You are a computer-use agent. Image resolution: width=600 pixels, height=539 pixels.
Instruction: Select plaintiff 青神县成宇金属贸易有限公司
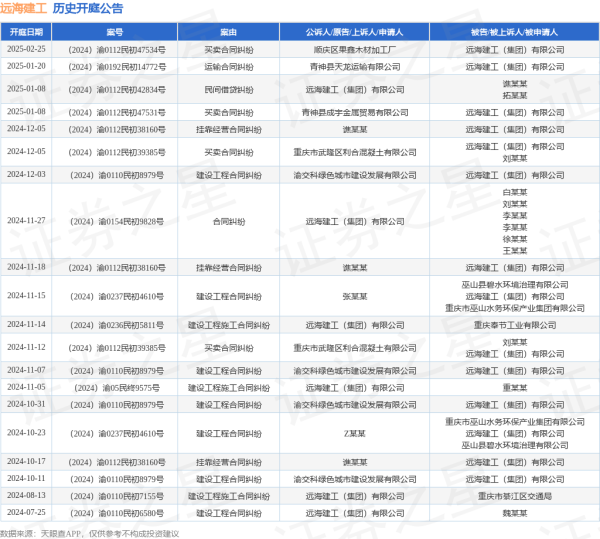click(354, 112)
